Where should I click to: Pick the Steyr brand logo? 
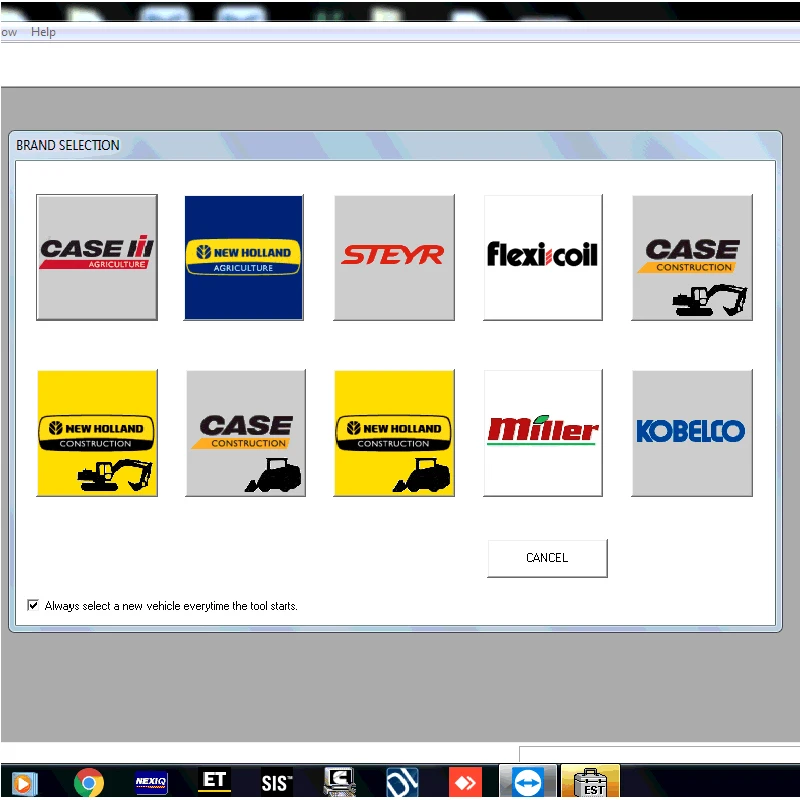(x=394, y=257)
